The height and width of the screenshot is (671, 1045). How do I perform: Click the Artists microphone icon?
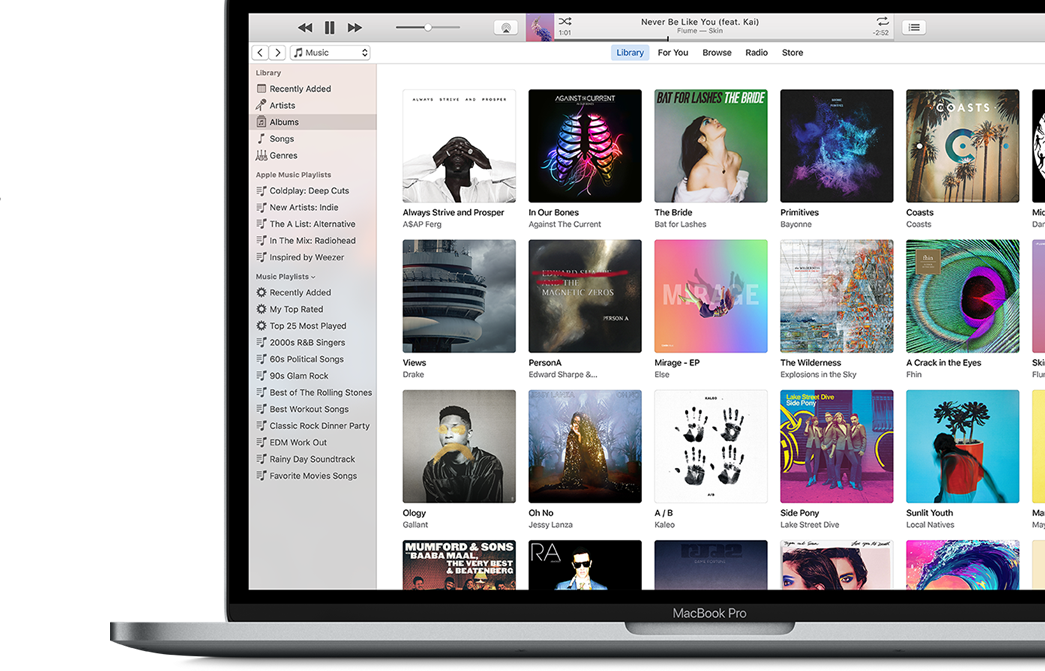[x=261, y=105]
